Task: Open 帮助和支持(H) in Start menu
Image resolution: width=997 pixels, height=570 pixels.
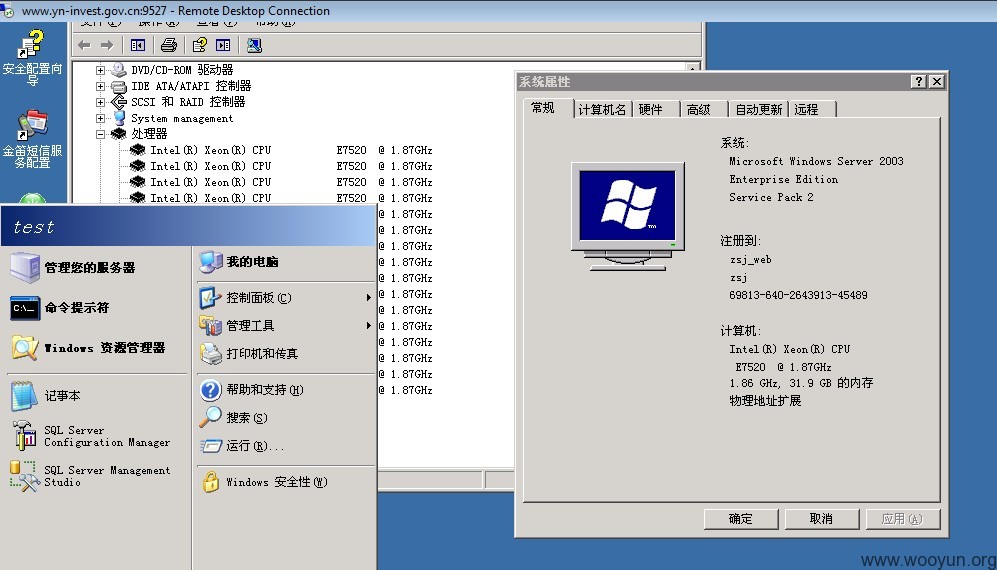Action: [252, 390]
